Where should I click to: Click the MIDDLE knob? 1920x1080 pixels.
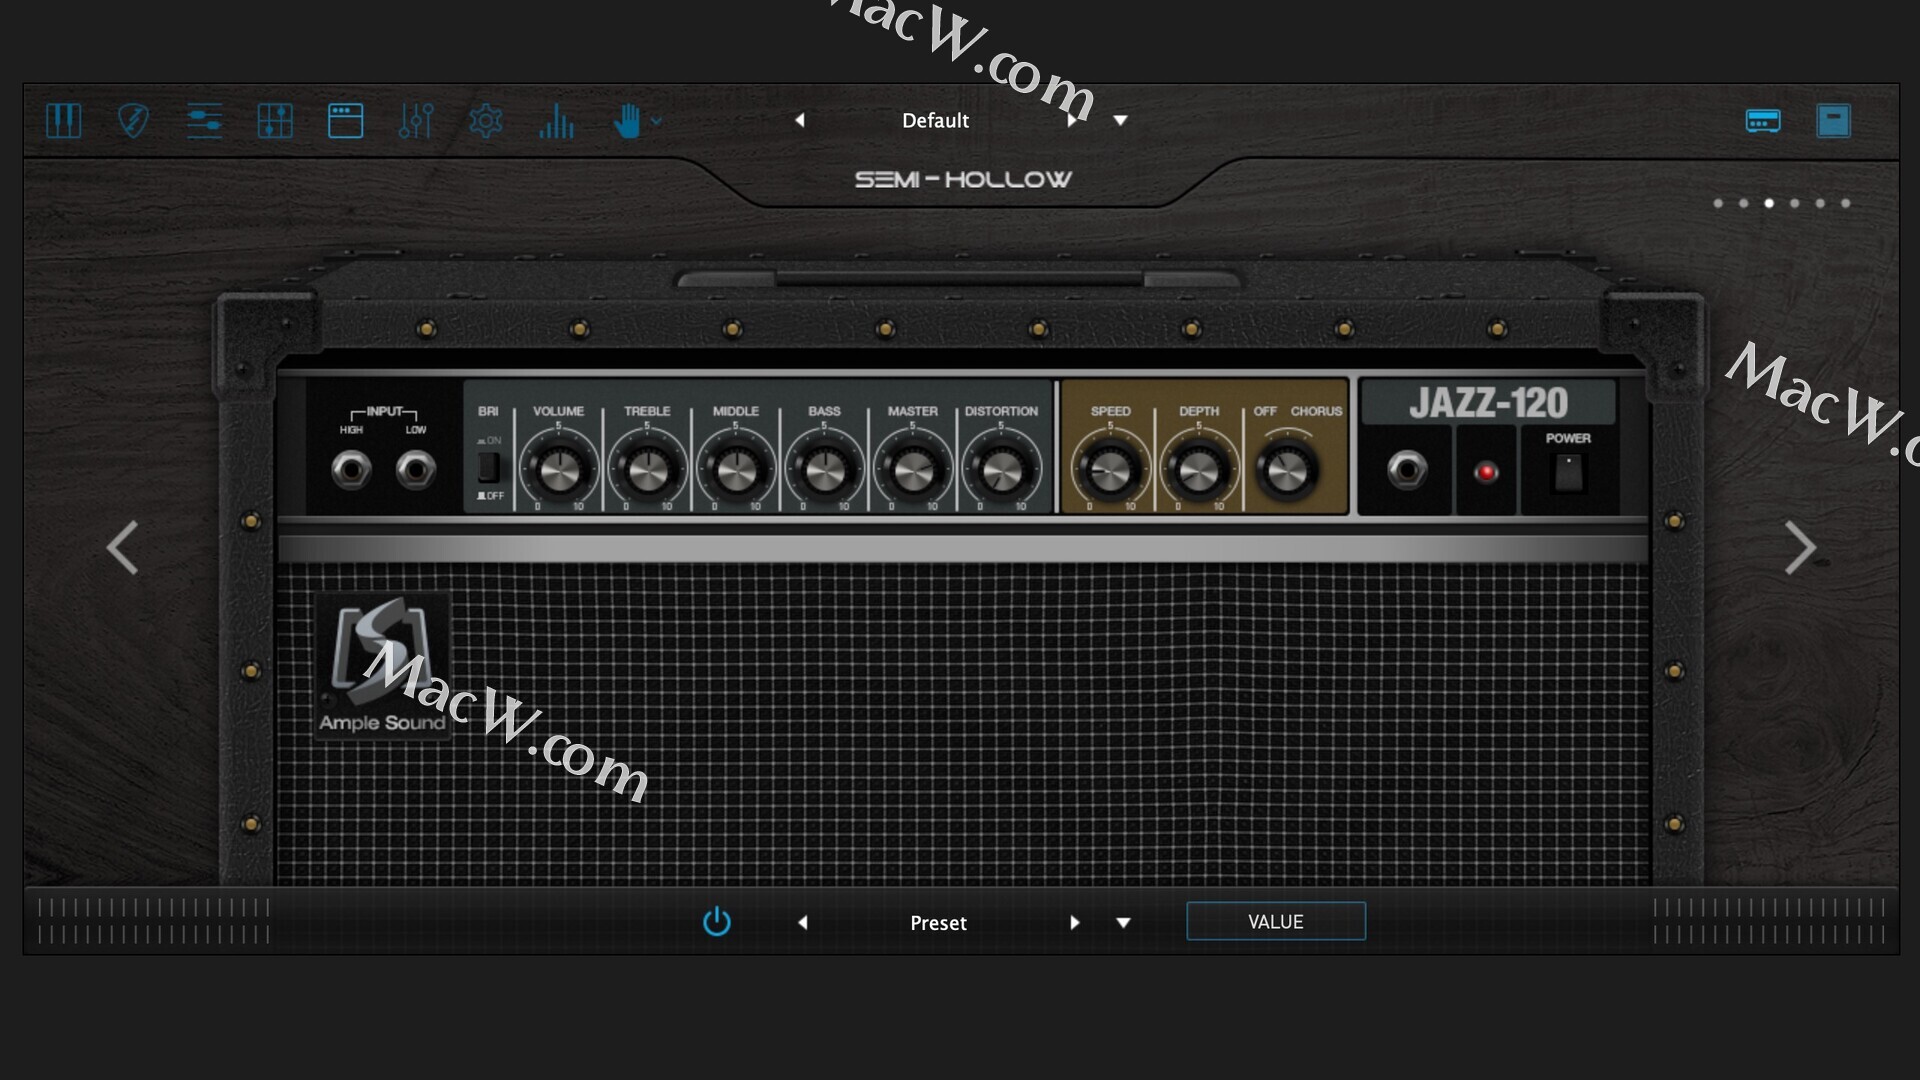pyautogui.click(x=736, y=470)
